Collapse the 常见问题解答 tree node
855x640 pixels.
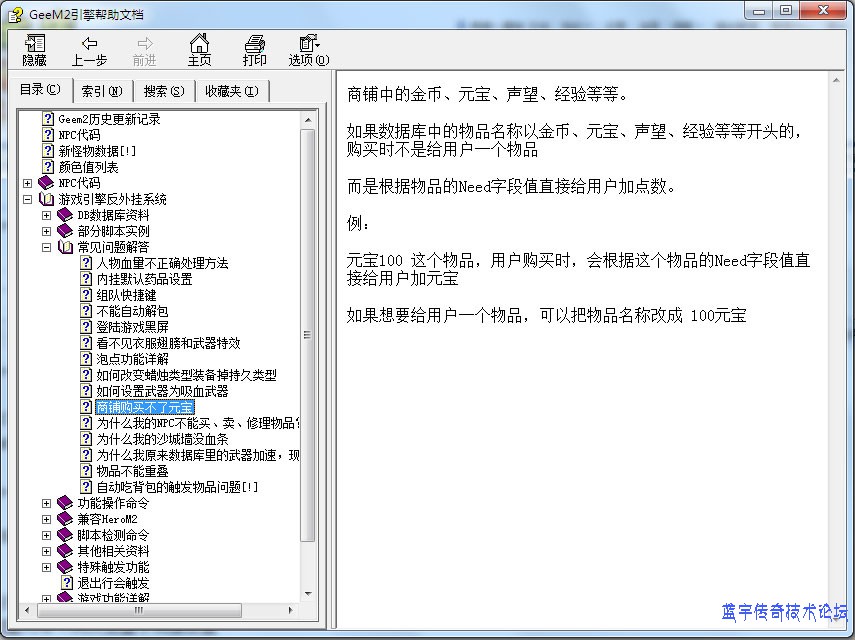47,247
